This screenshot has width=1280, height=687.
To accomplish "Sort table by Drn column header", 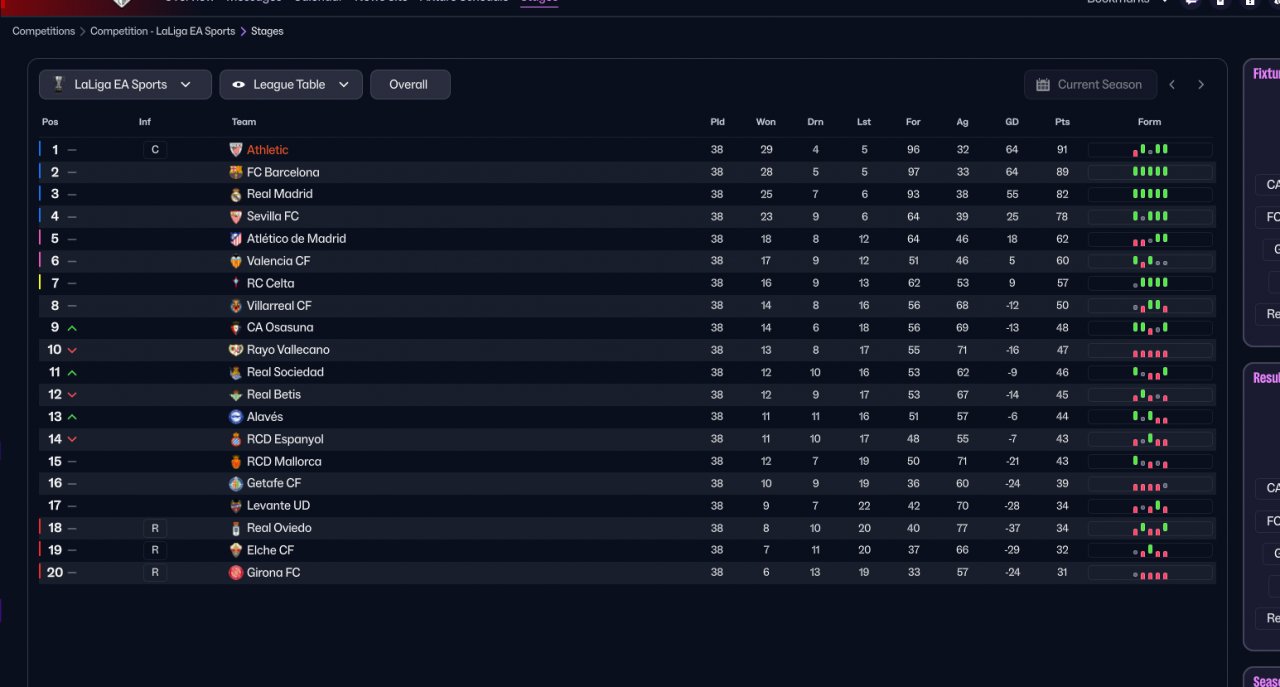I will pyautogui.click(x=815, y=122).
